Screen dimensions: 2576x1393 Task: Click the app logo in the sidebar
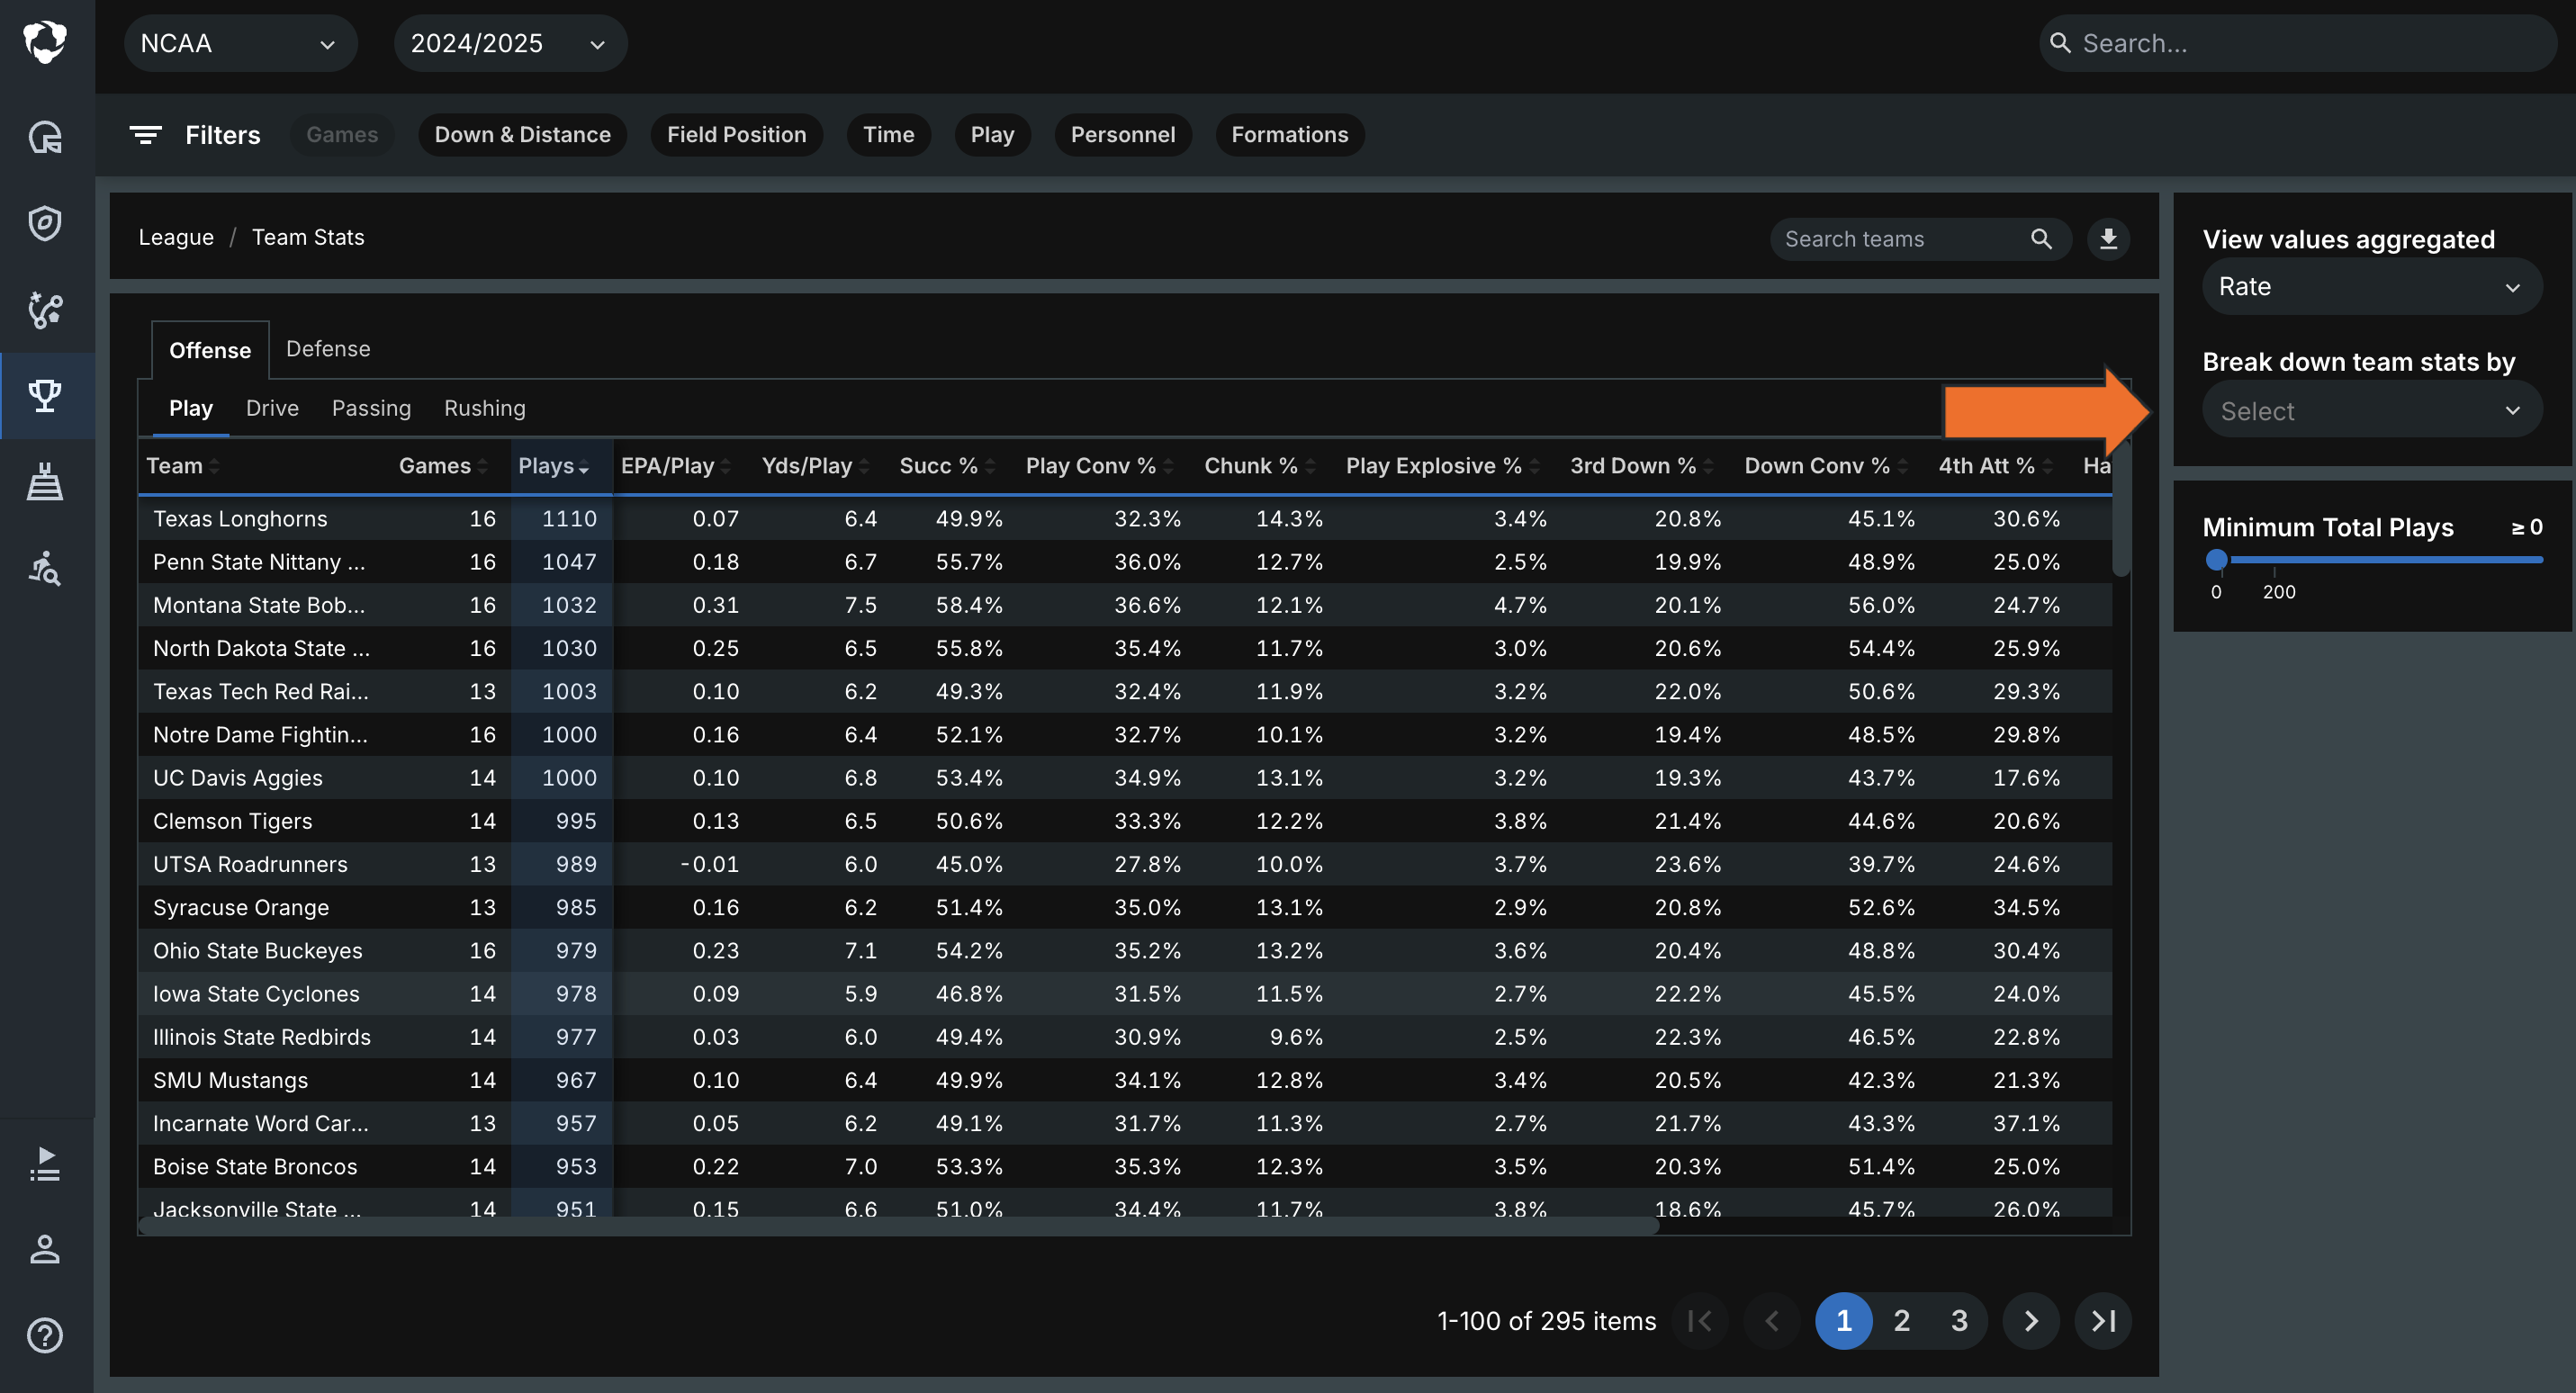[45, 42]
